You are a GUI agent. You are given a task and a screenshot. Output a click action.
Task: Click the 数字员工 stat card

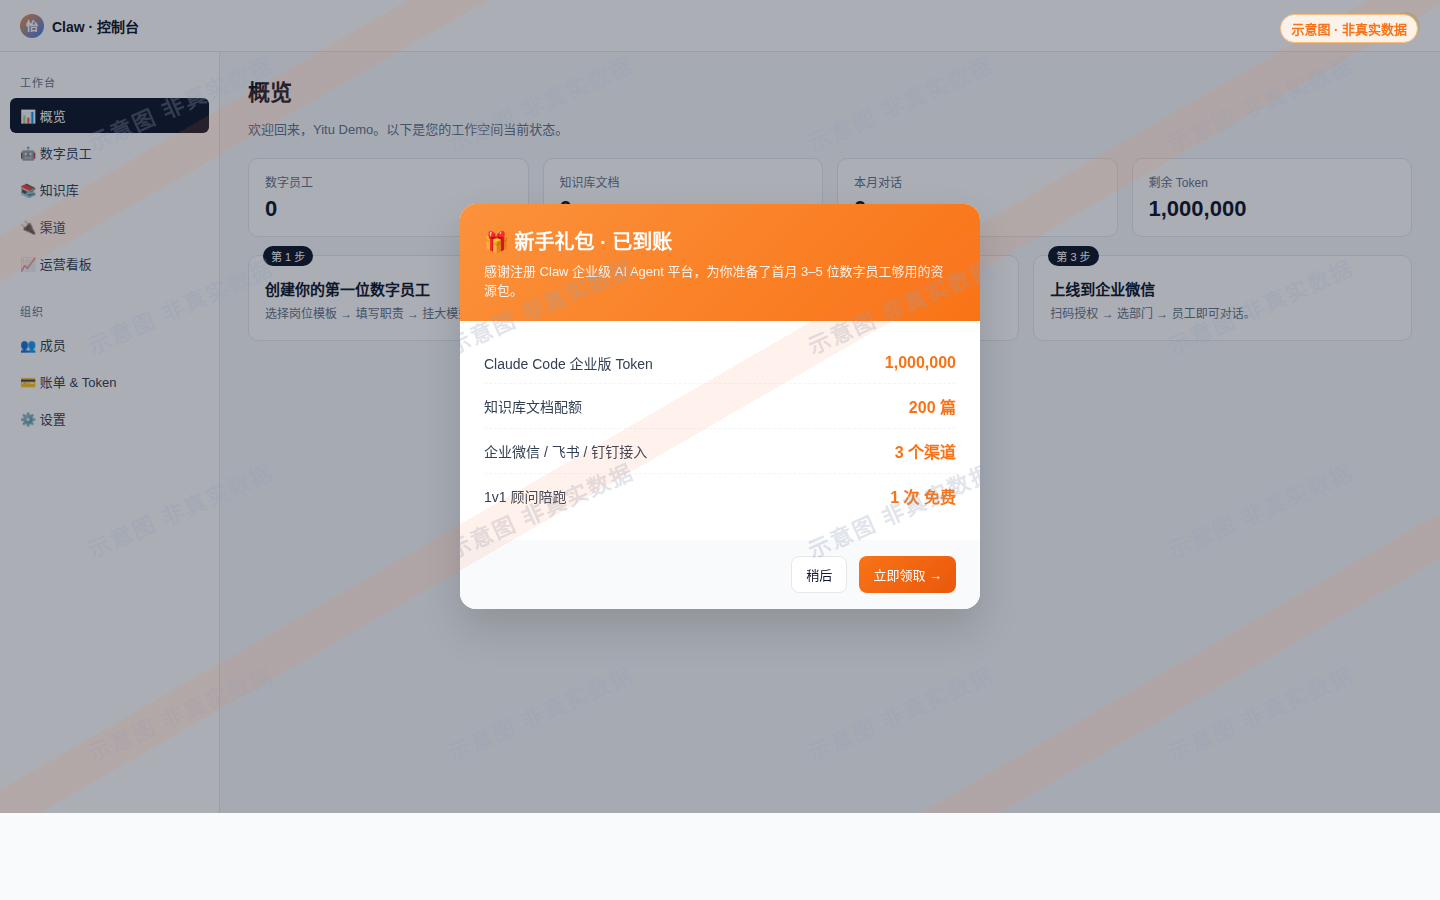pos(388,197)
